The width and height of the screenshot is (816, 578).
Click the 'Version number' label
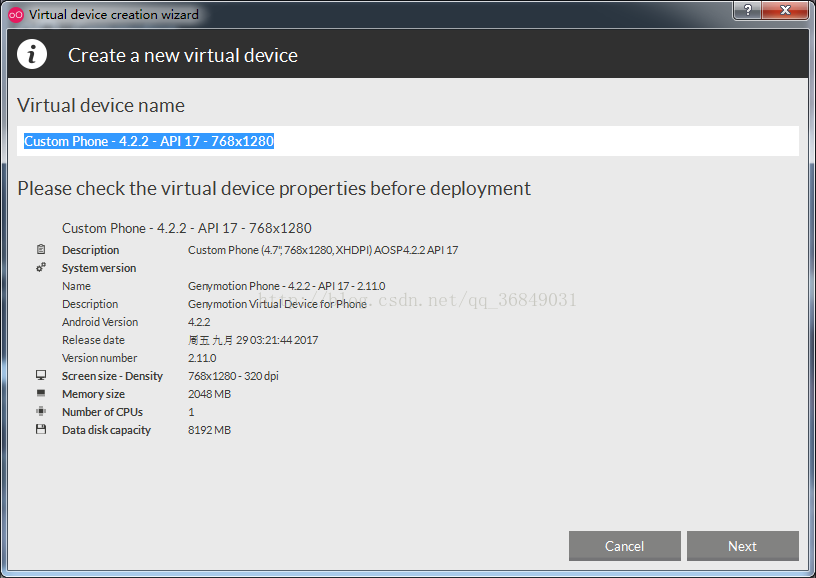coord(99,358)
